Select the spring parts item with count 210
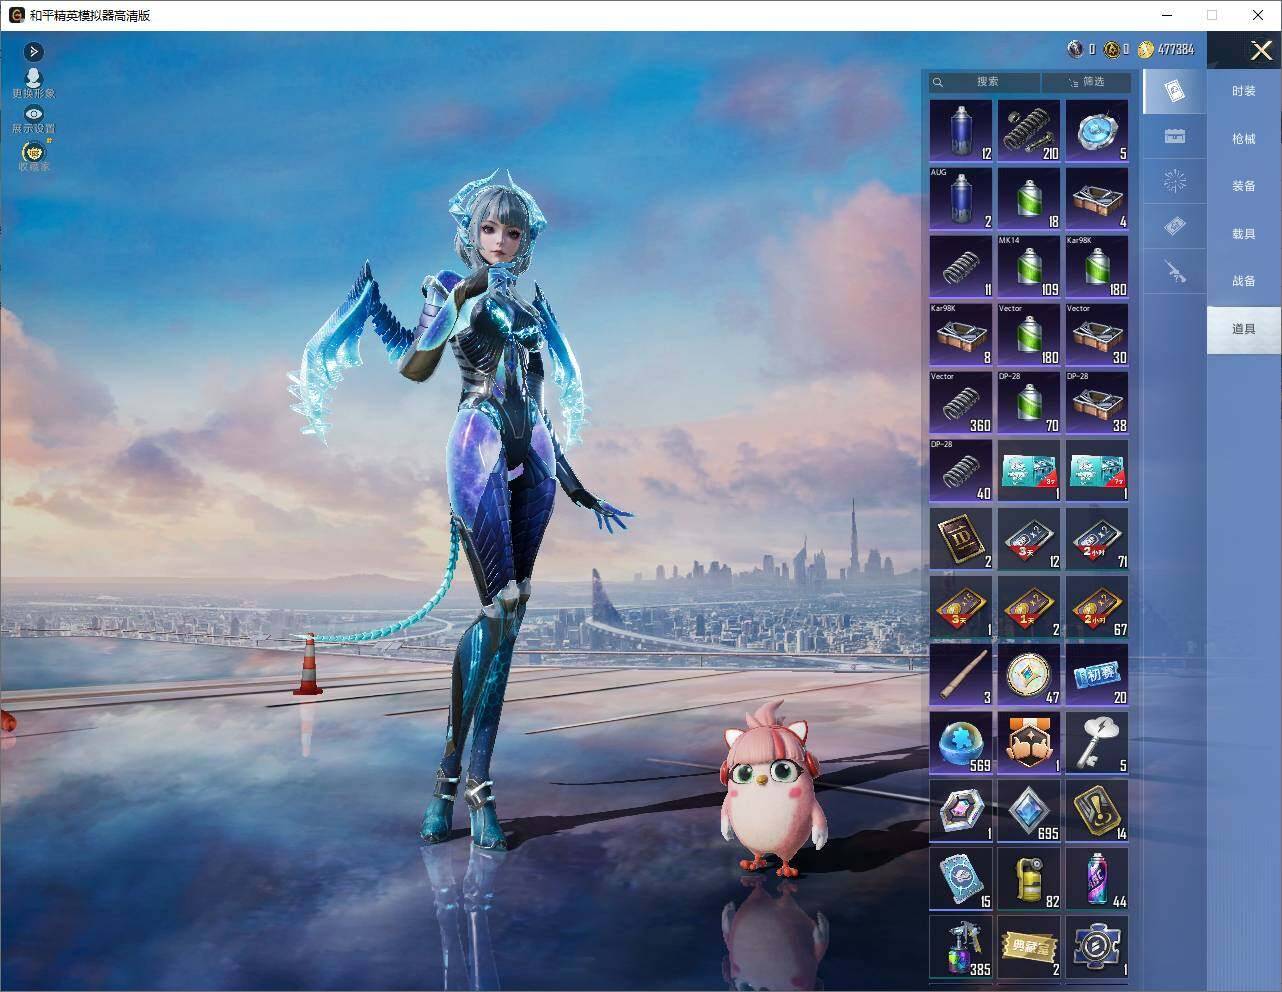The height and width of the screenshot is (992, 1282). click(x=1029, y=130)
